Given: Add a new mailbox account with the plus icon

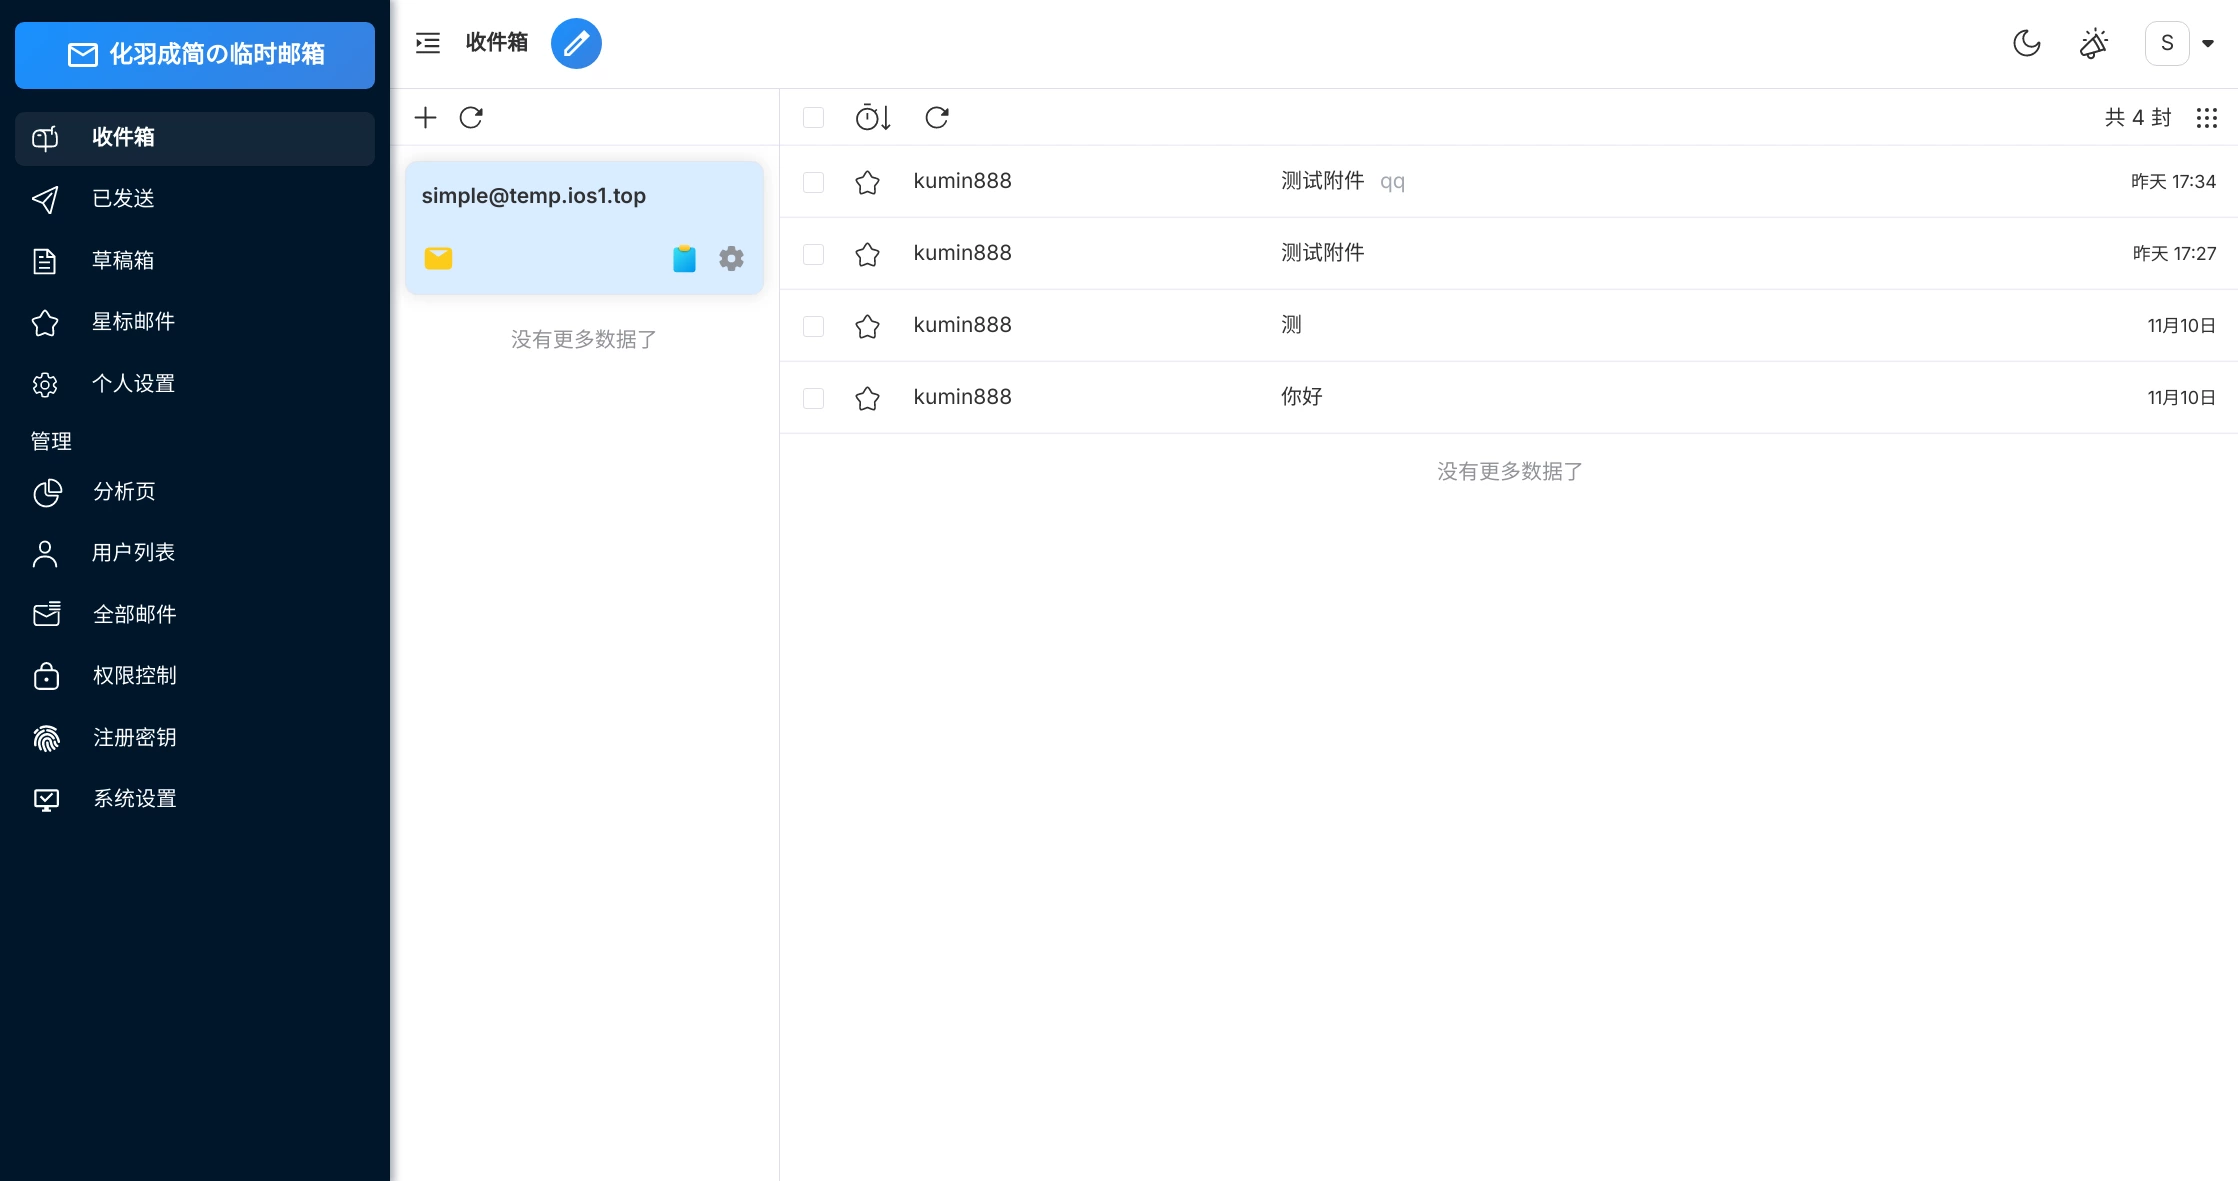Looking at the screenshot, I should click(x=425, y=118).
